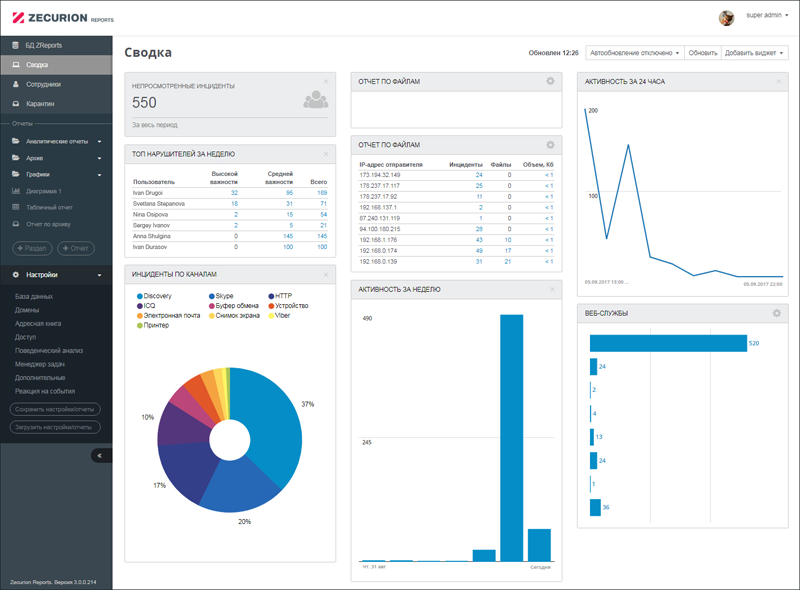Click the Сохранить настройки/отчеты button
800x590 pixels.
click(55, 409)
